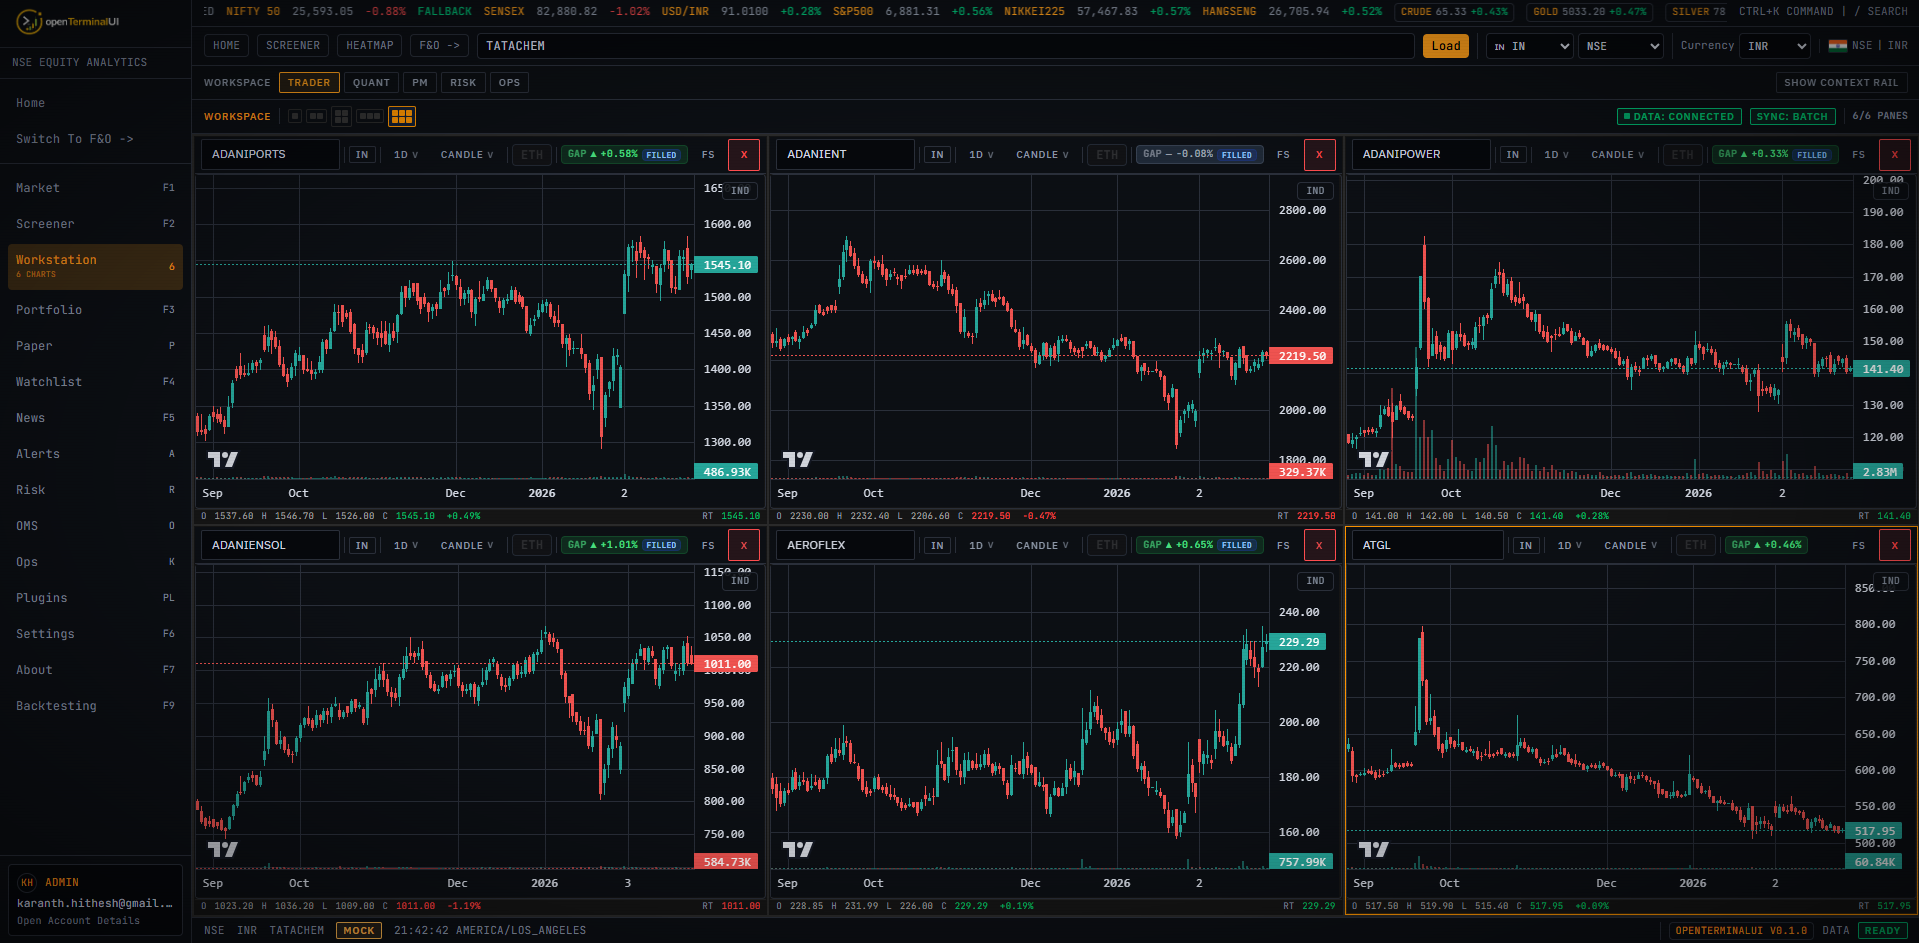Select the four-pane grid layout icon
The height and width of the screenshot is (943, 1919).
point(341,116)
